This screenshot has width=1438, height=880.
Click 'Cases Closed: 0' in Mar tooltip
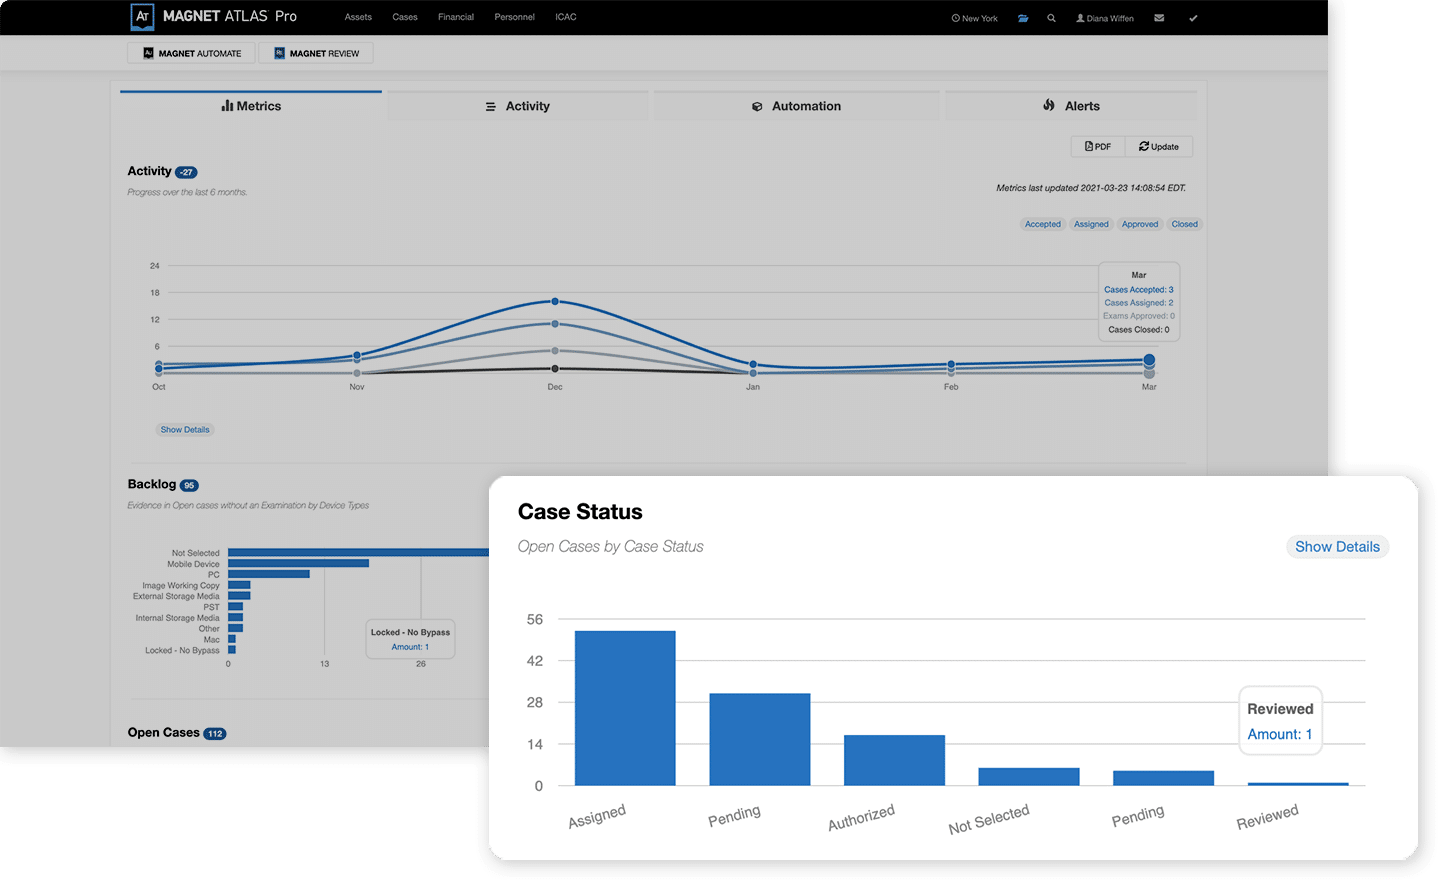(x=1139, y=330)
